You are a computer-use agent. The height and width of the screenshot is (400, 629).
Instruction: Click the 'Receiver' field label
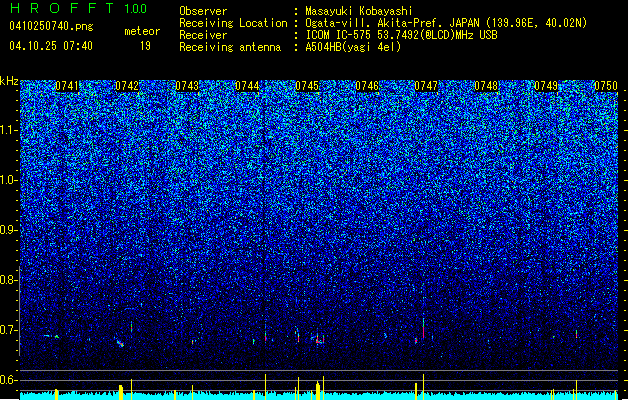click(203, 35)
